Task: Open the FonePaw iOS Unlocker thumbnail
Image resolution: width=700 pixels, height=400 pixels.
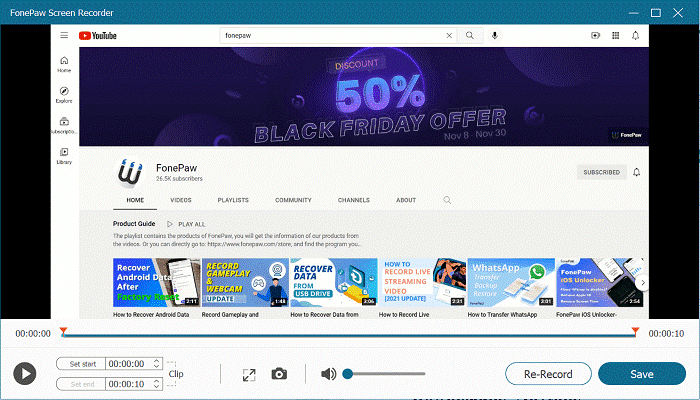Action: pyautogui.click(x=600, y=282)
